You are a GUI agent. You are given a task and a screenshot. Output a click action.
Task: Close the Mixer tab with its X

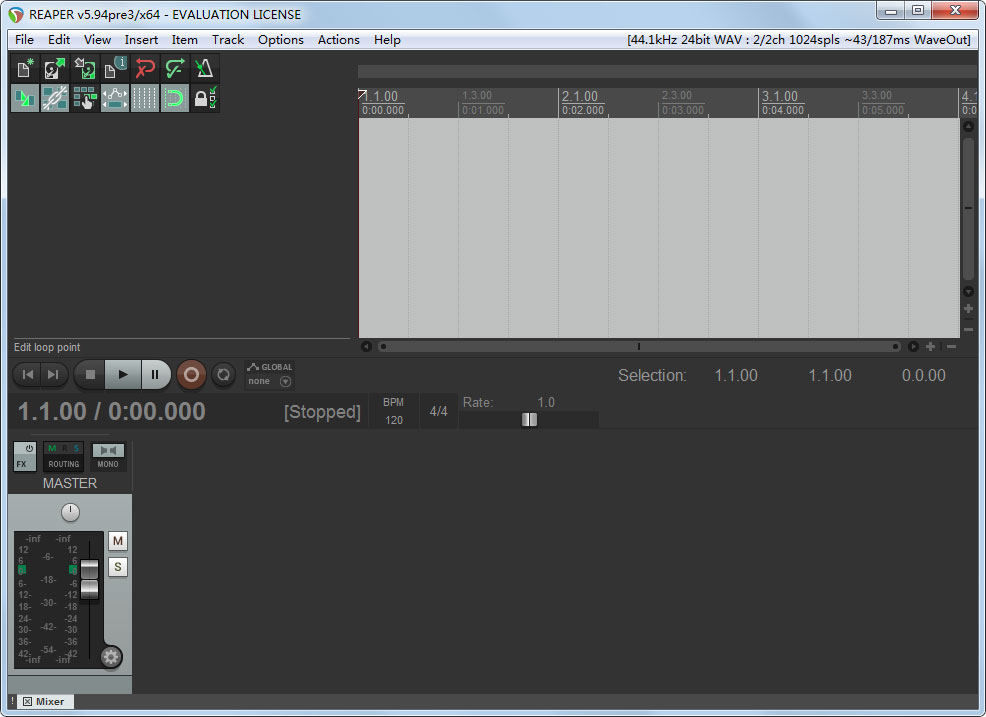tap(28, 702)
